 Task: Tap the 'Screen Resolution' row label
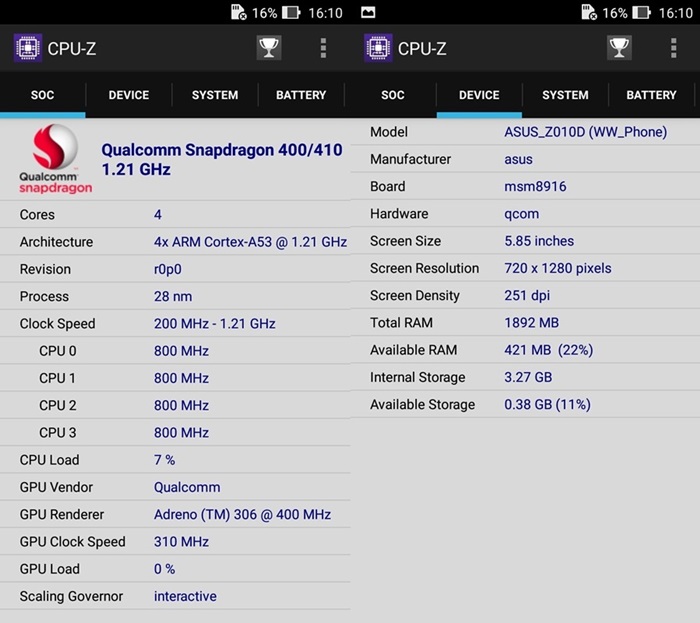(425, 268)
